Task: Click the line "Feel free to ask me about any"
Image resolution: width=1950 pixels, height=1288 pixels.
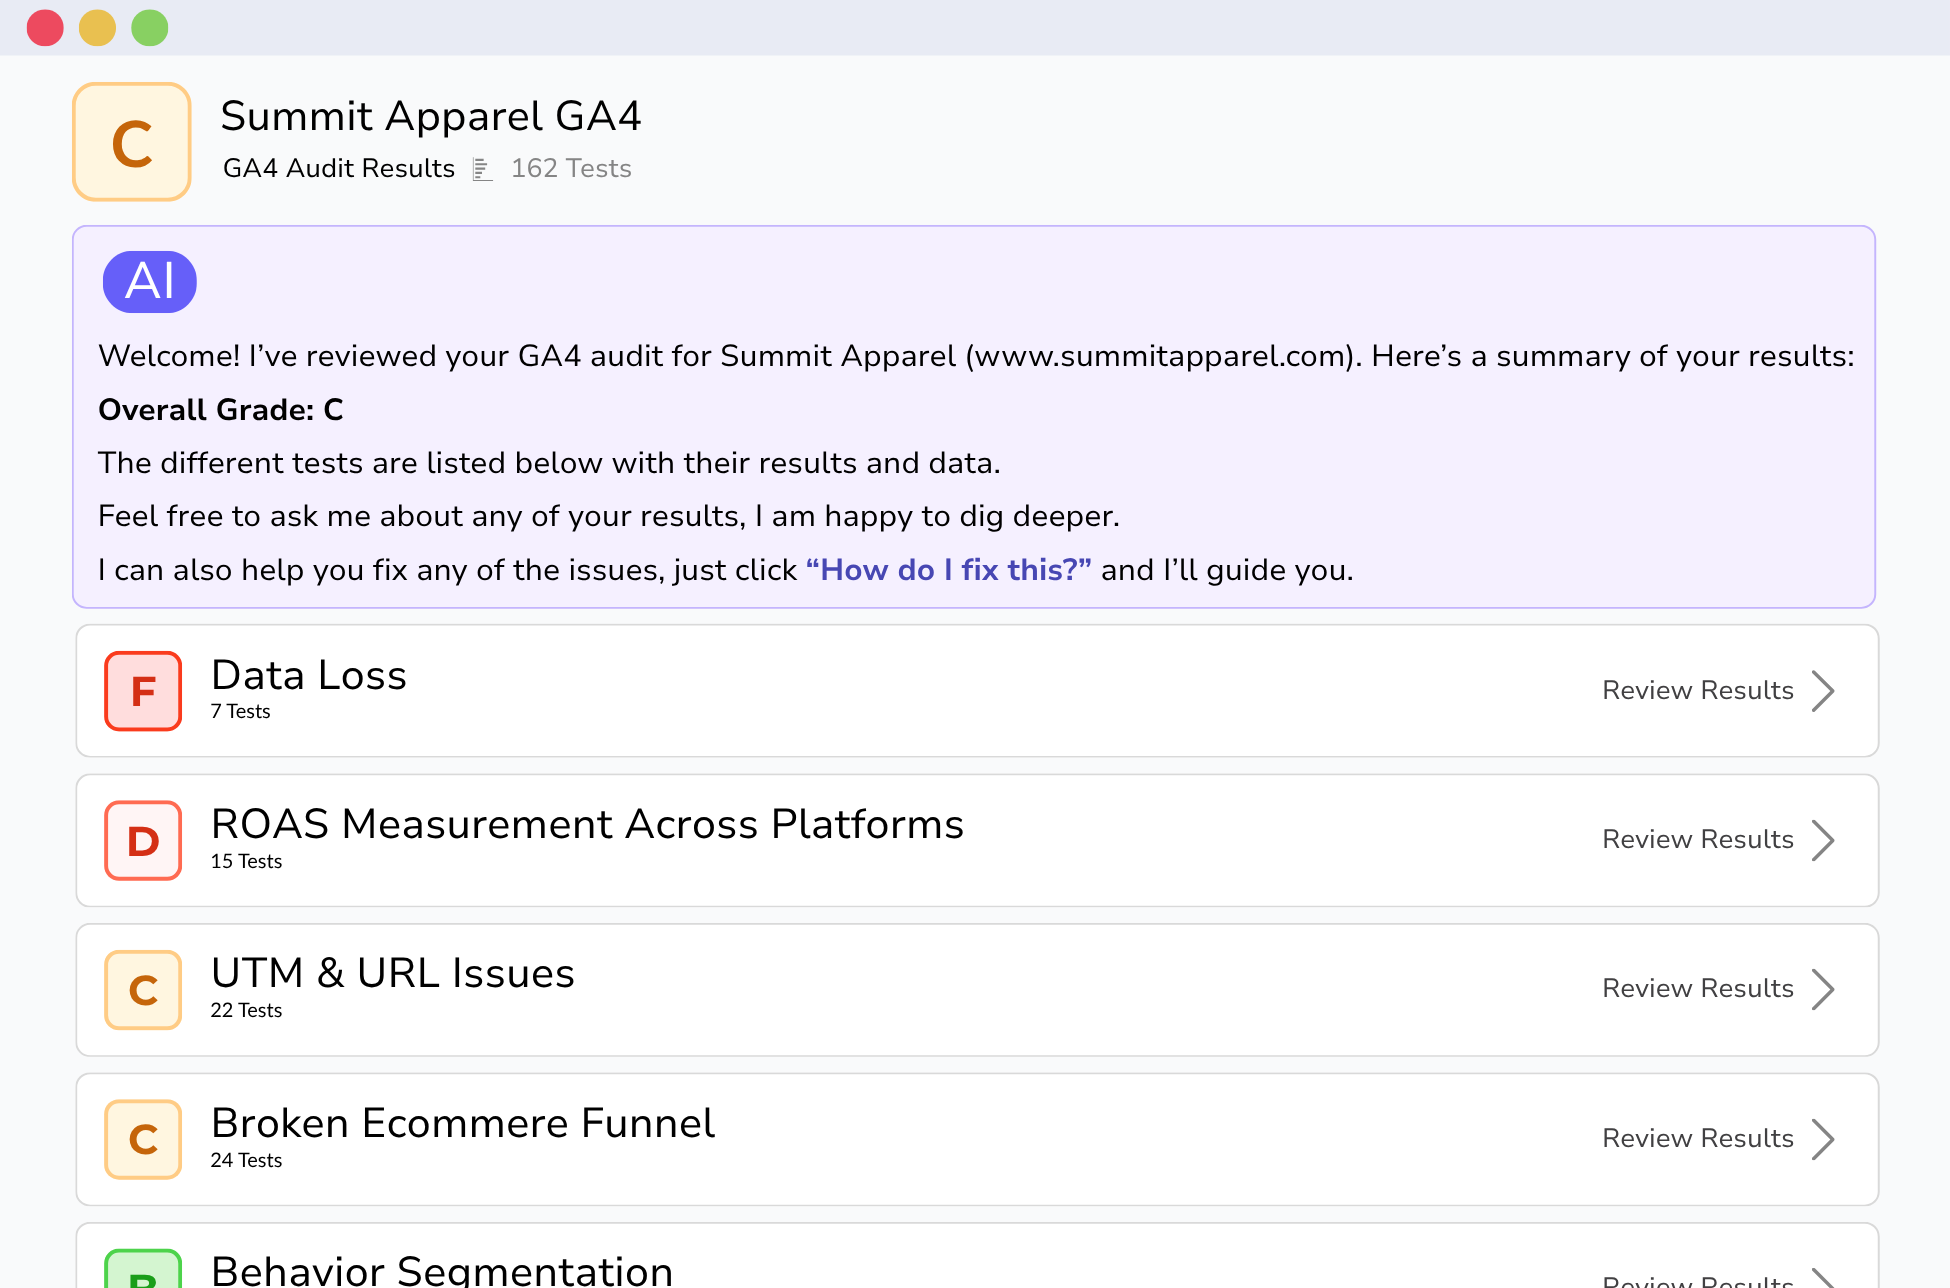Action: point(609,516)
